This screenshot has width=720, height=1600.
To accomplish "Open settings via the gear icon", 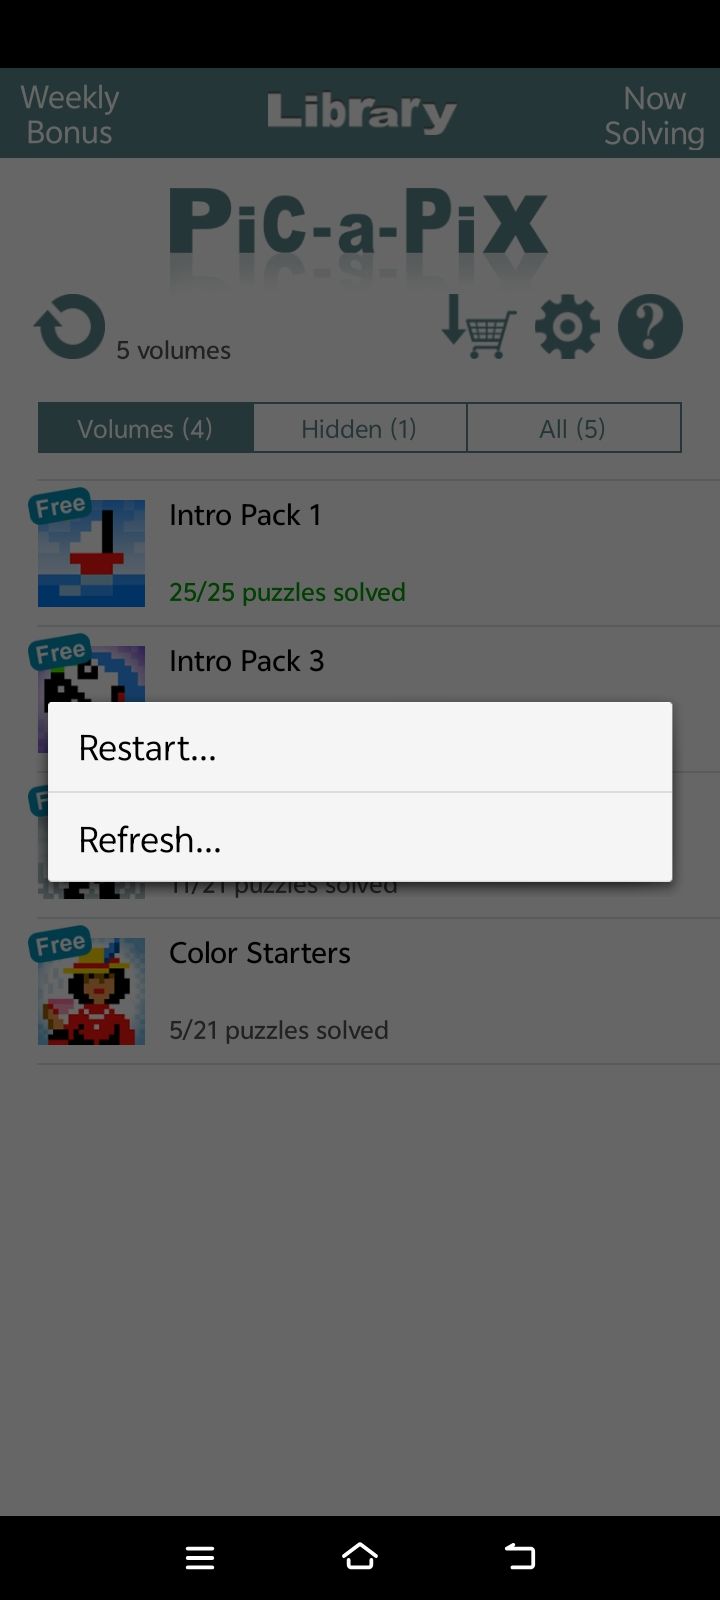I will pyautogui.click(x=567, y=326).
